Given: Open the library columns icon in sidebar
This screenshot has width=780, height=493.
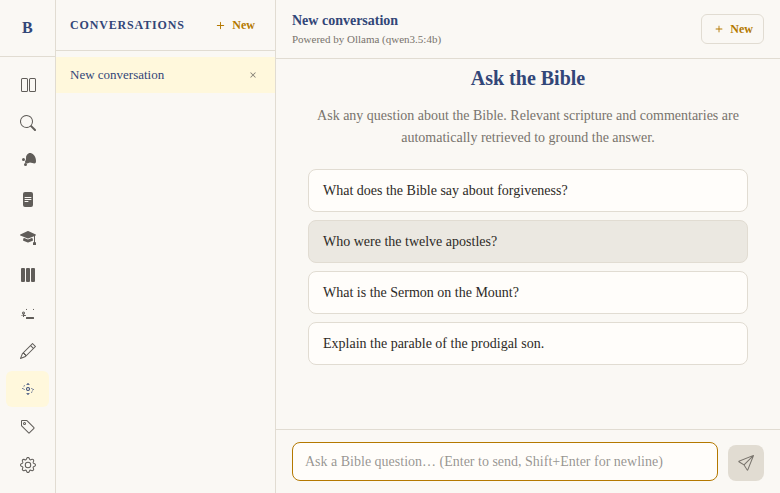Looking at the screenshot, I should [28, 275].
